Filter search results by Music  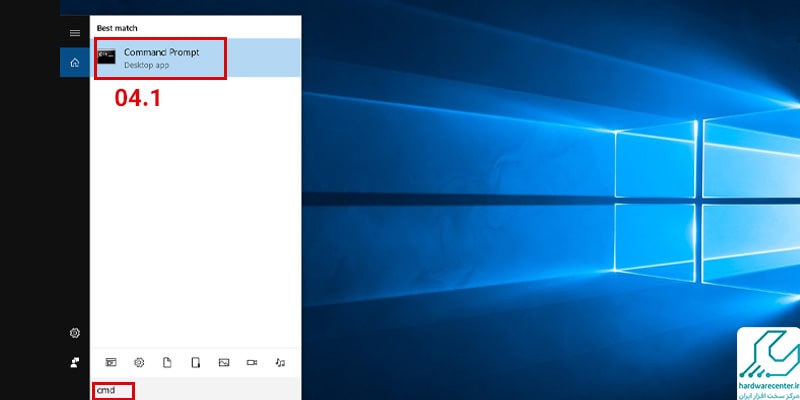280,362
